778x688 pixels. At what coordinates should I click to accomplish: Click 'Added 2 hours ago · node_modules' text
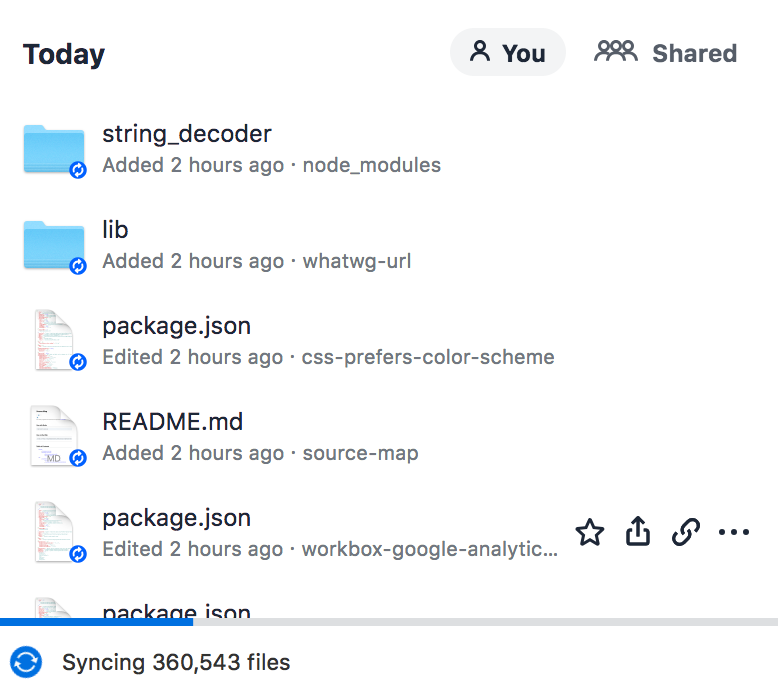click(x=271, y=165)
